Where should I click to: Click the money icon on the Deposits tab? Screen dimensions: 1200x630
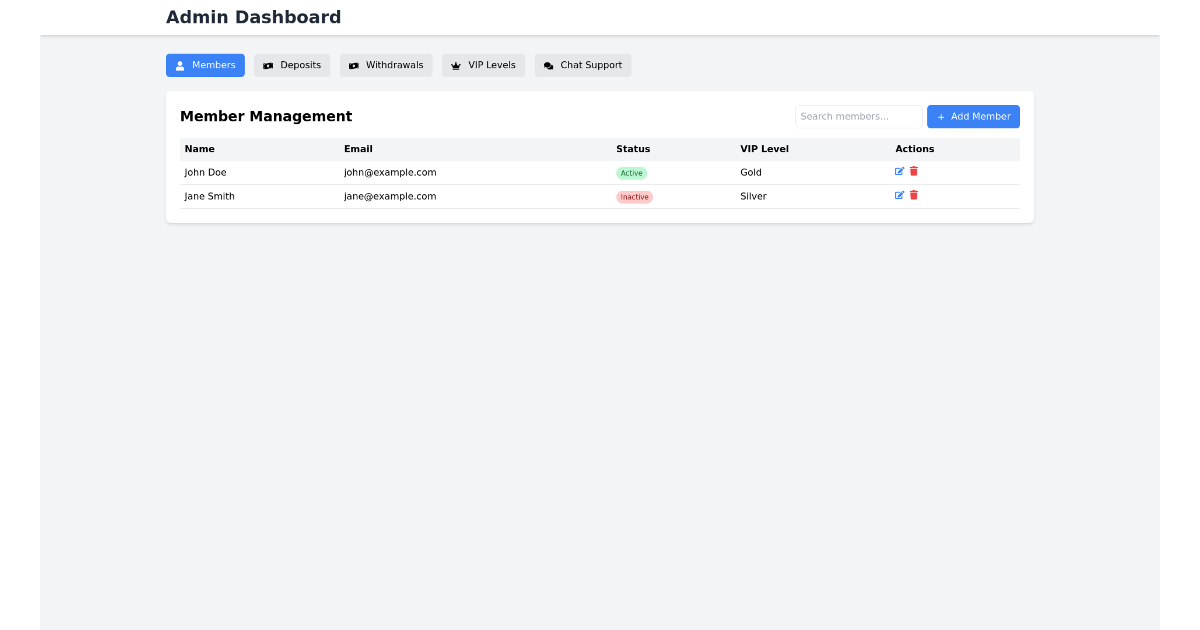(267, 65)
